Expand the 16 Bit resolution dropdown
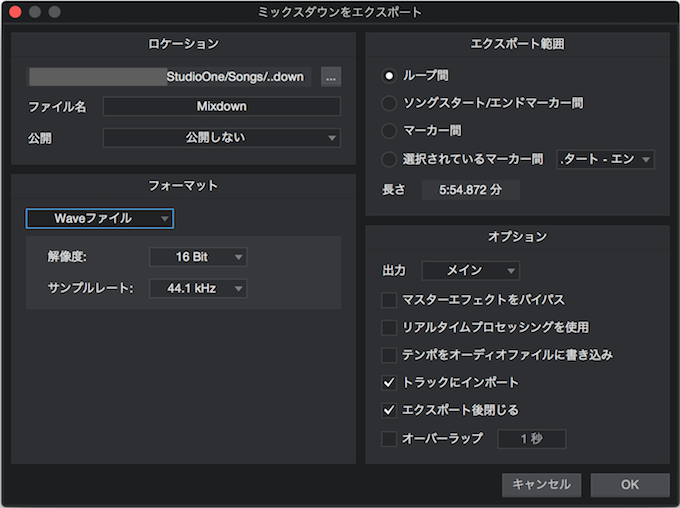Viewport: 680px width, 508px height. pyautogui.click(x=198, y=257)
